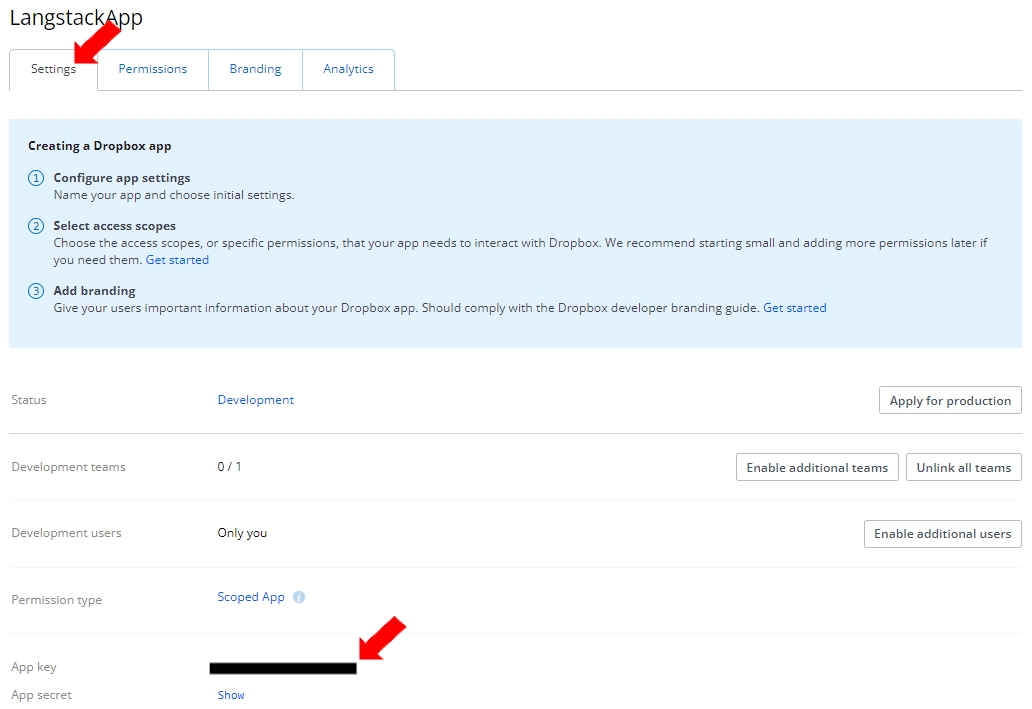Click the step 3 circle icon
This screenshot has width=1032, height=709.
tap(36, 291)
